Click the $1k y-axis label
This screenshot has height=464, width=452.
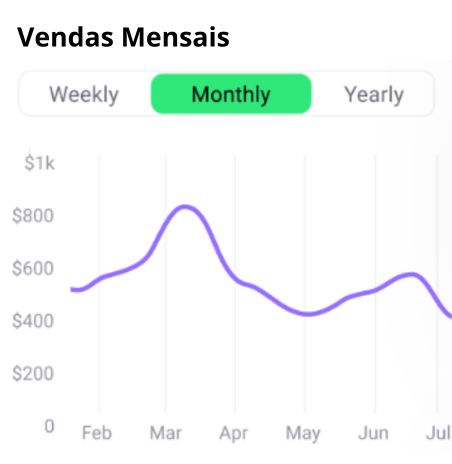pyautogui.click(x=39, y=163)
